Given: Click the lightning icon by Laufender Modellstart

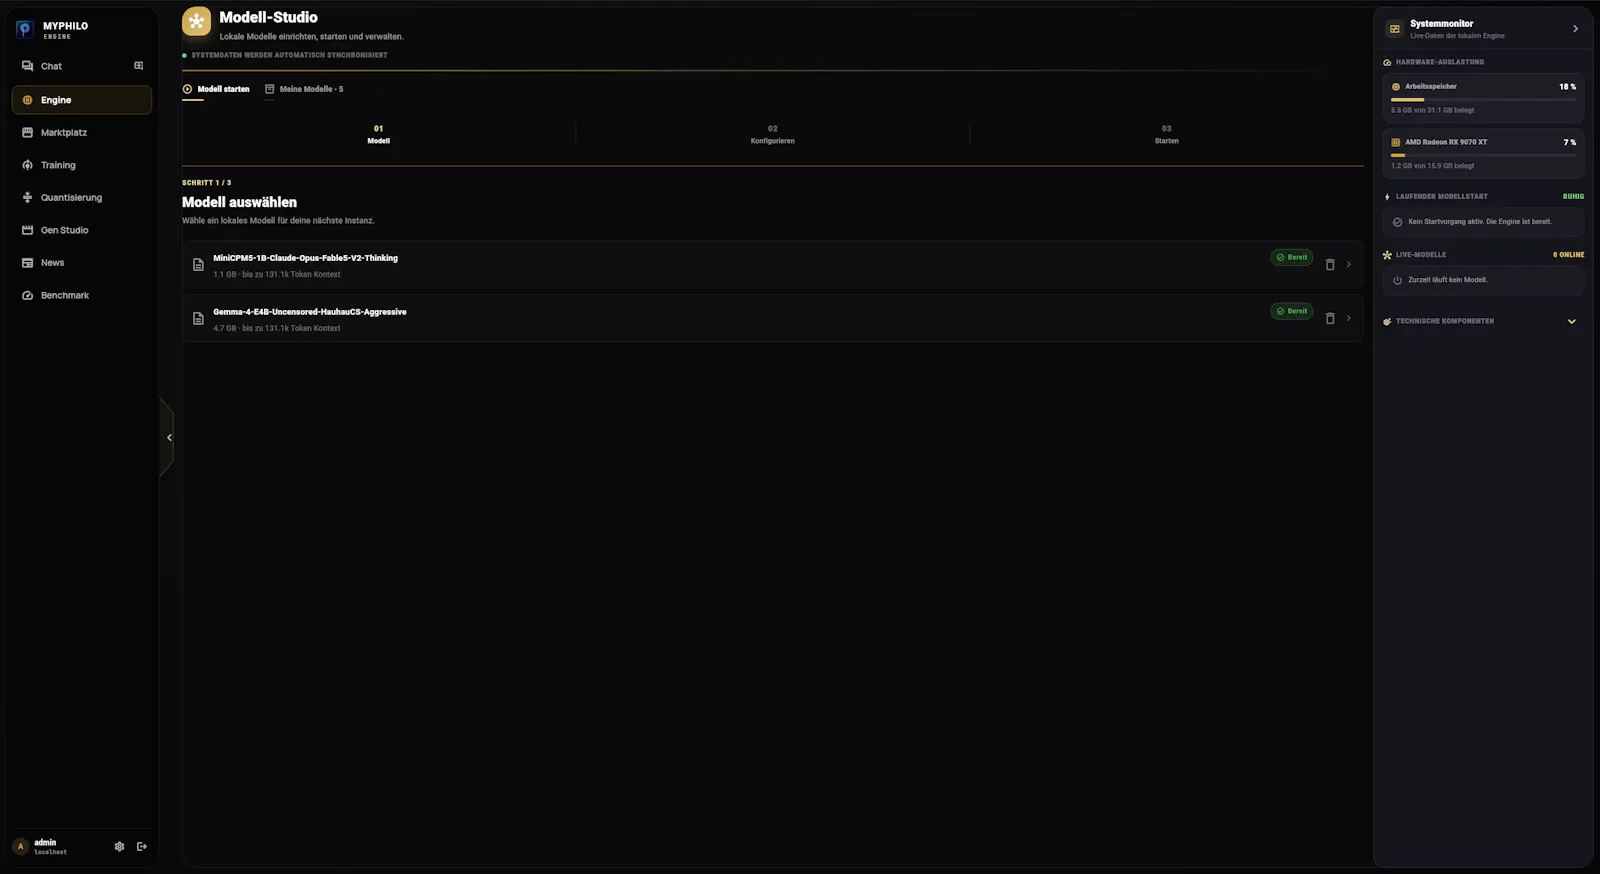Looking at the screenshot, I should coord(1387,197).
